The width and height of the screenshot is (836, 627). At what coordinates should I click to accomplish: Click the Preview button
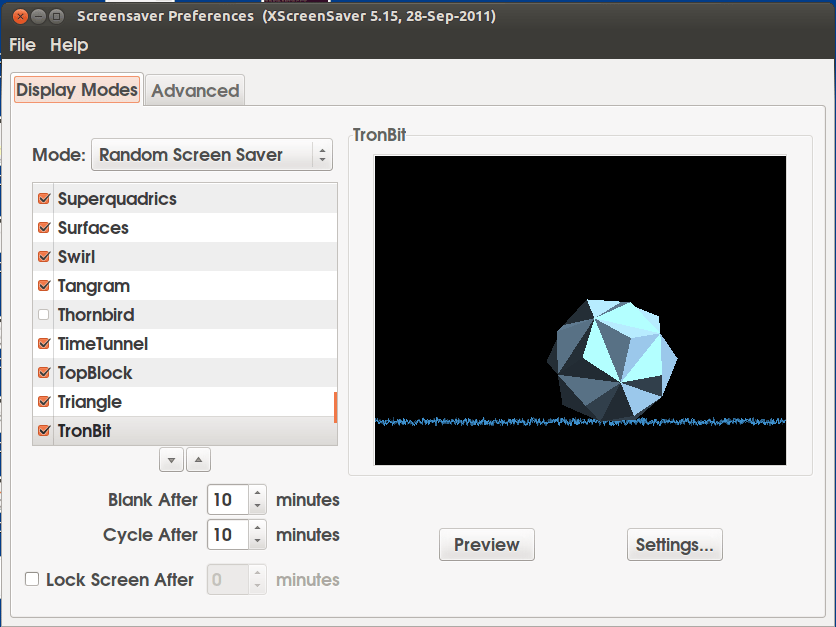487,545
